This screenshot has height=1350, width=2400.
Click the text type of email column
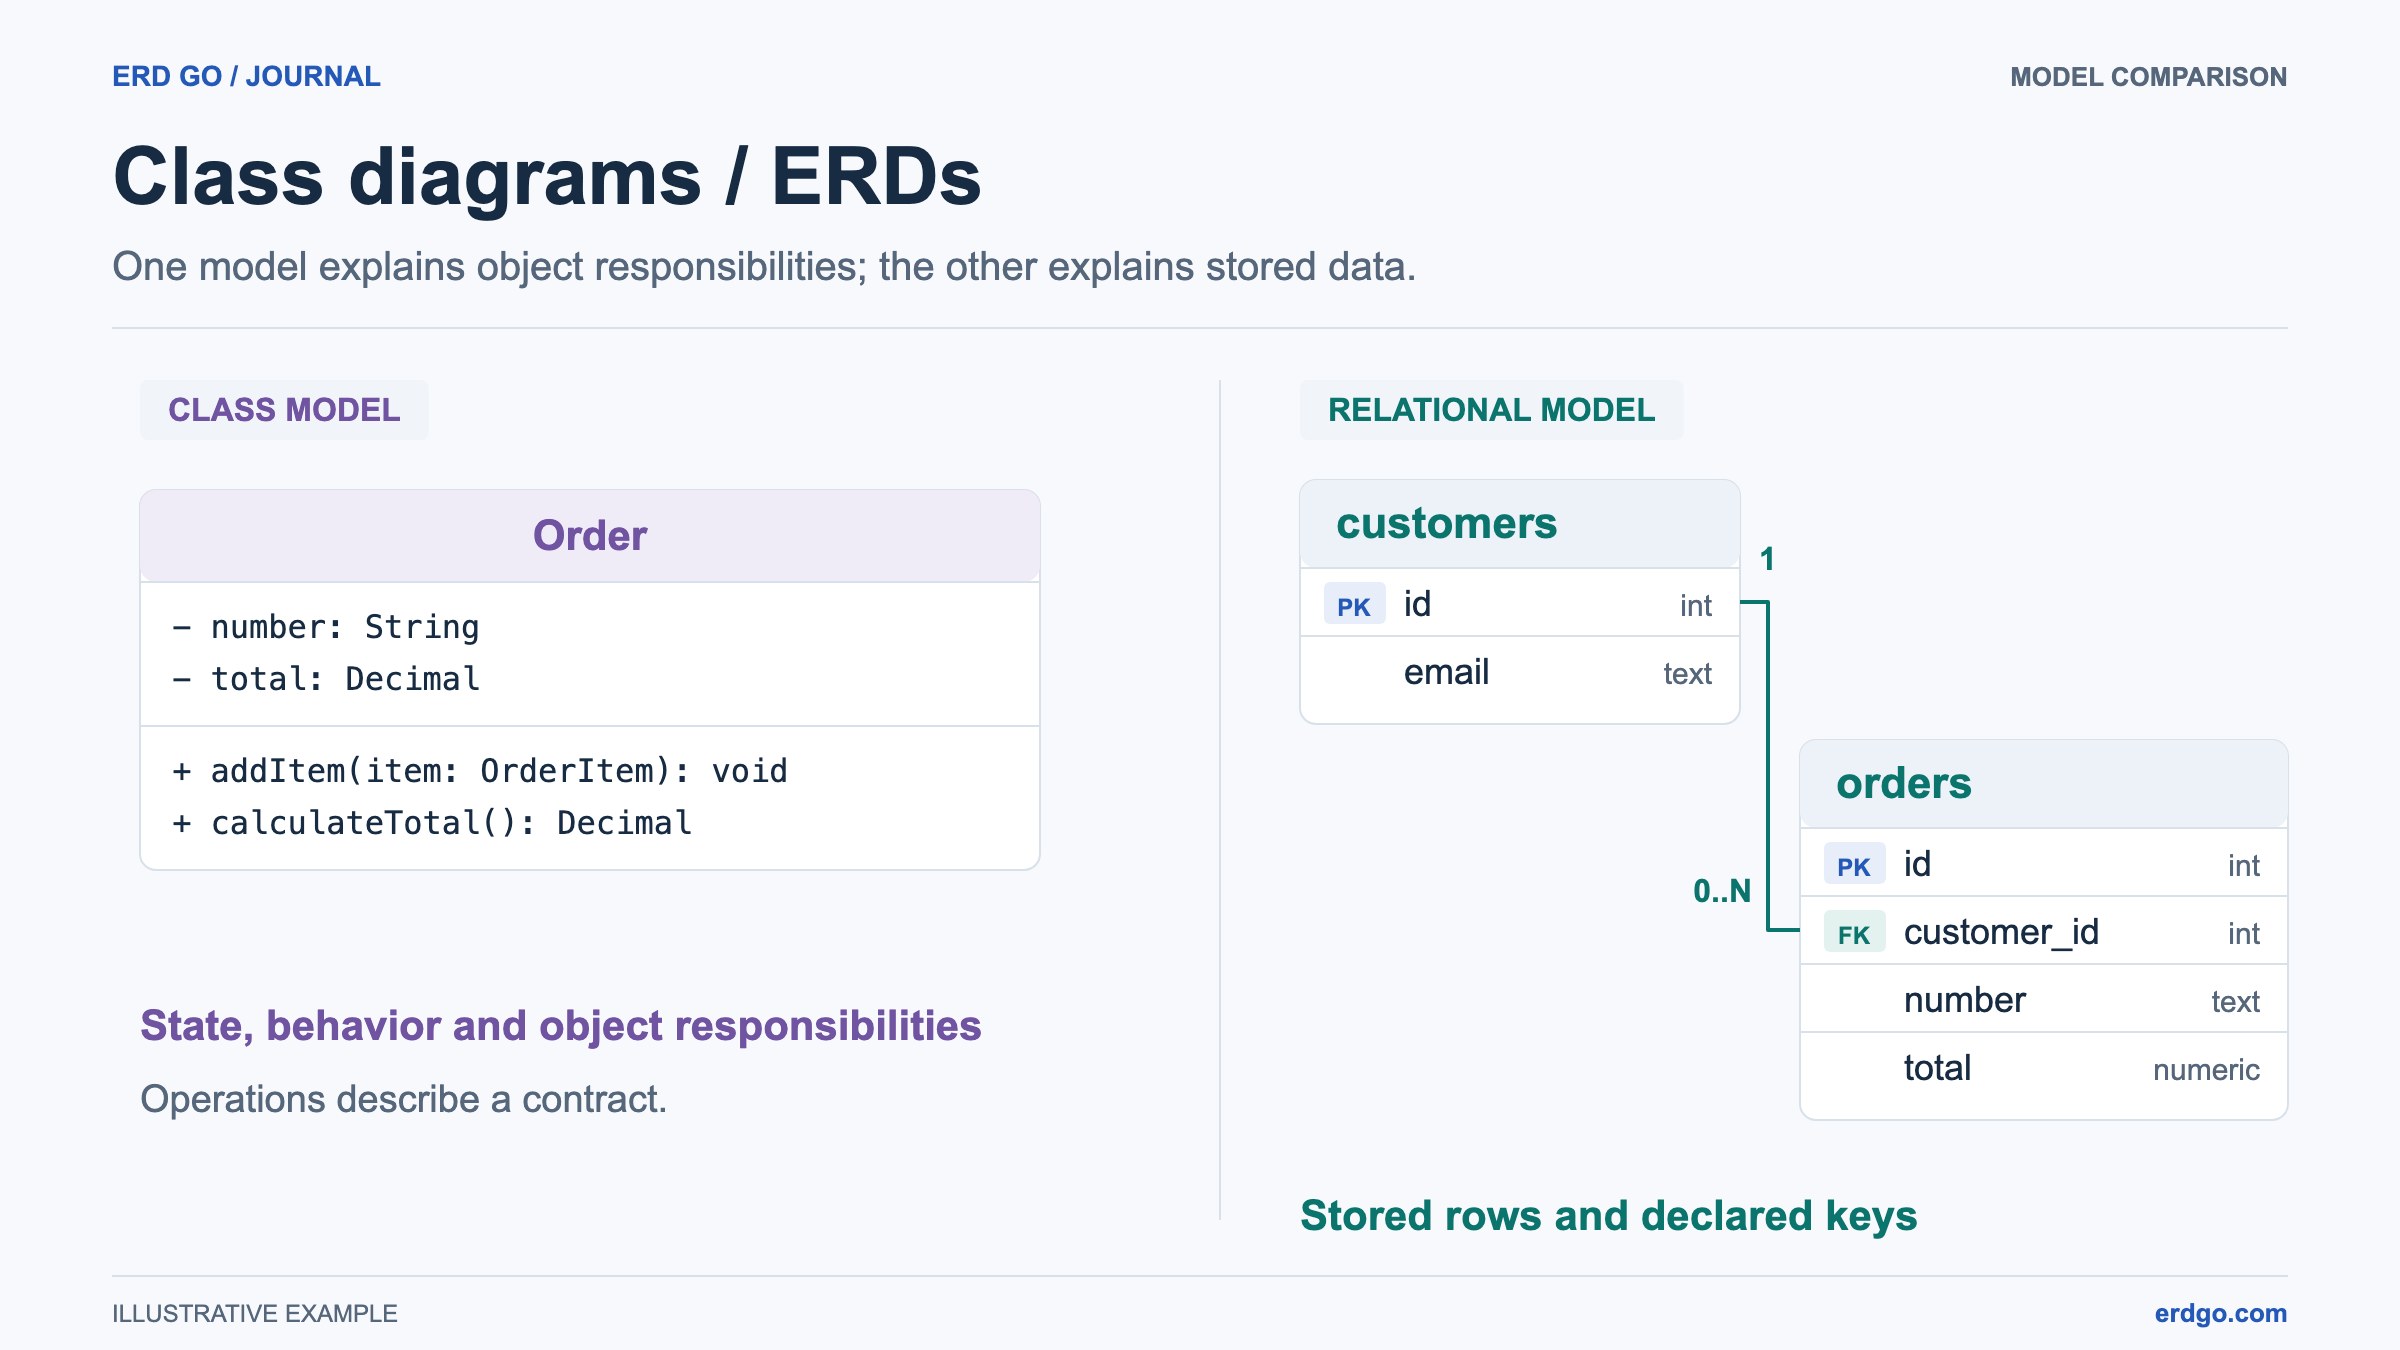[1687, 674]
